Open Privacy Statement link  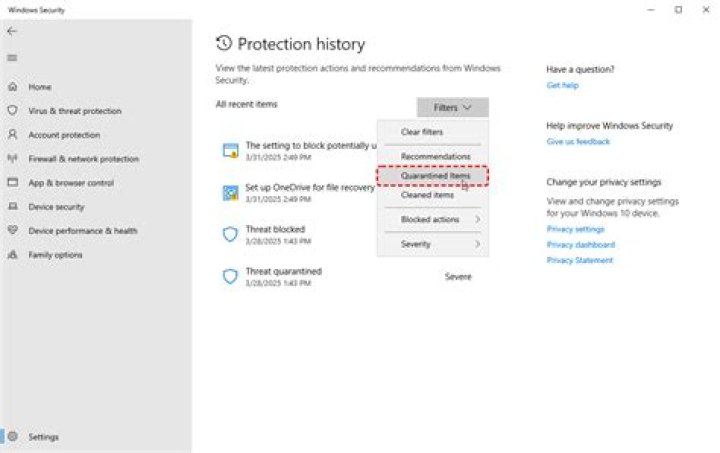click(579, 260)
